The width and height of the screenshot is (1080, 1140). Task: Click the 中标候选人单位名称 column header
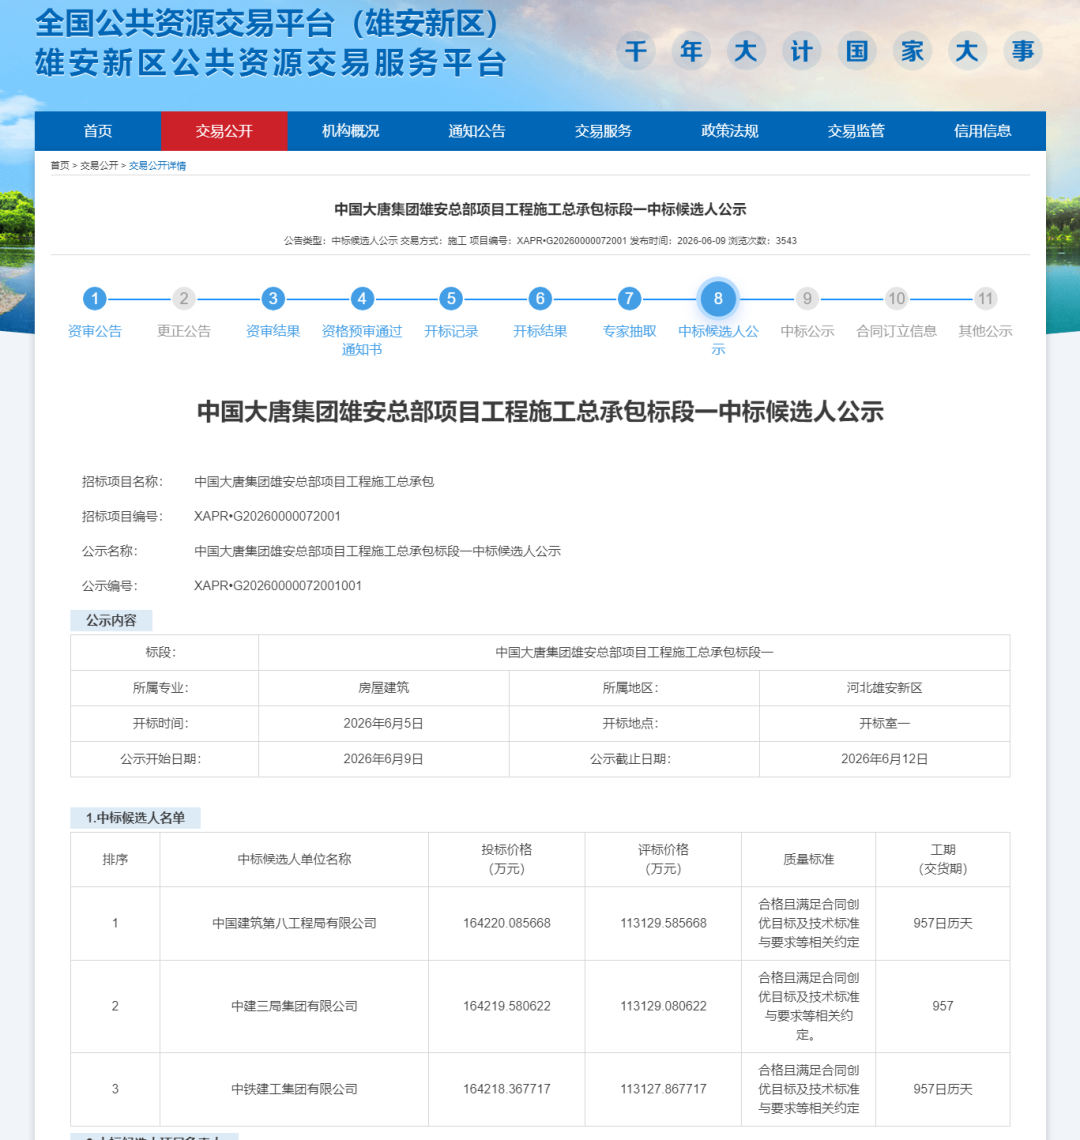295,859
